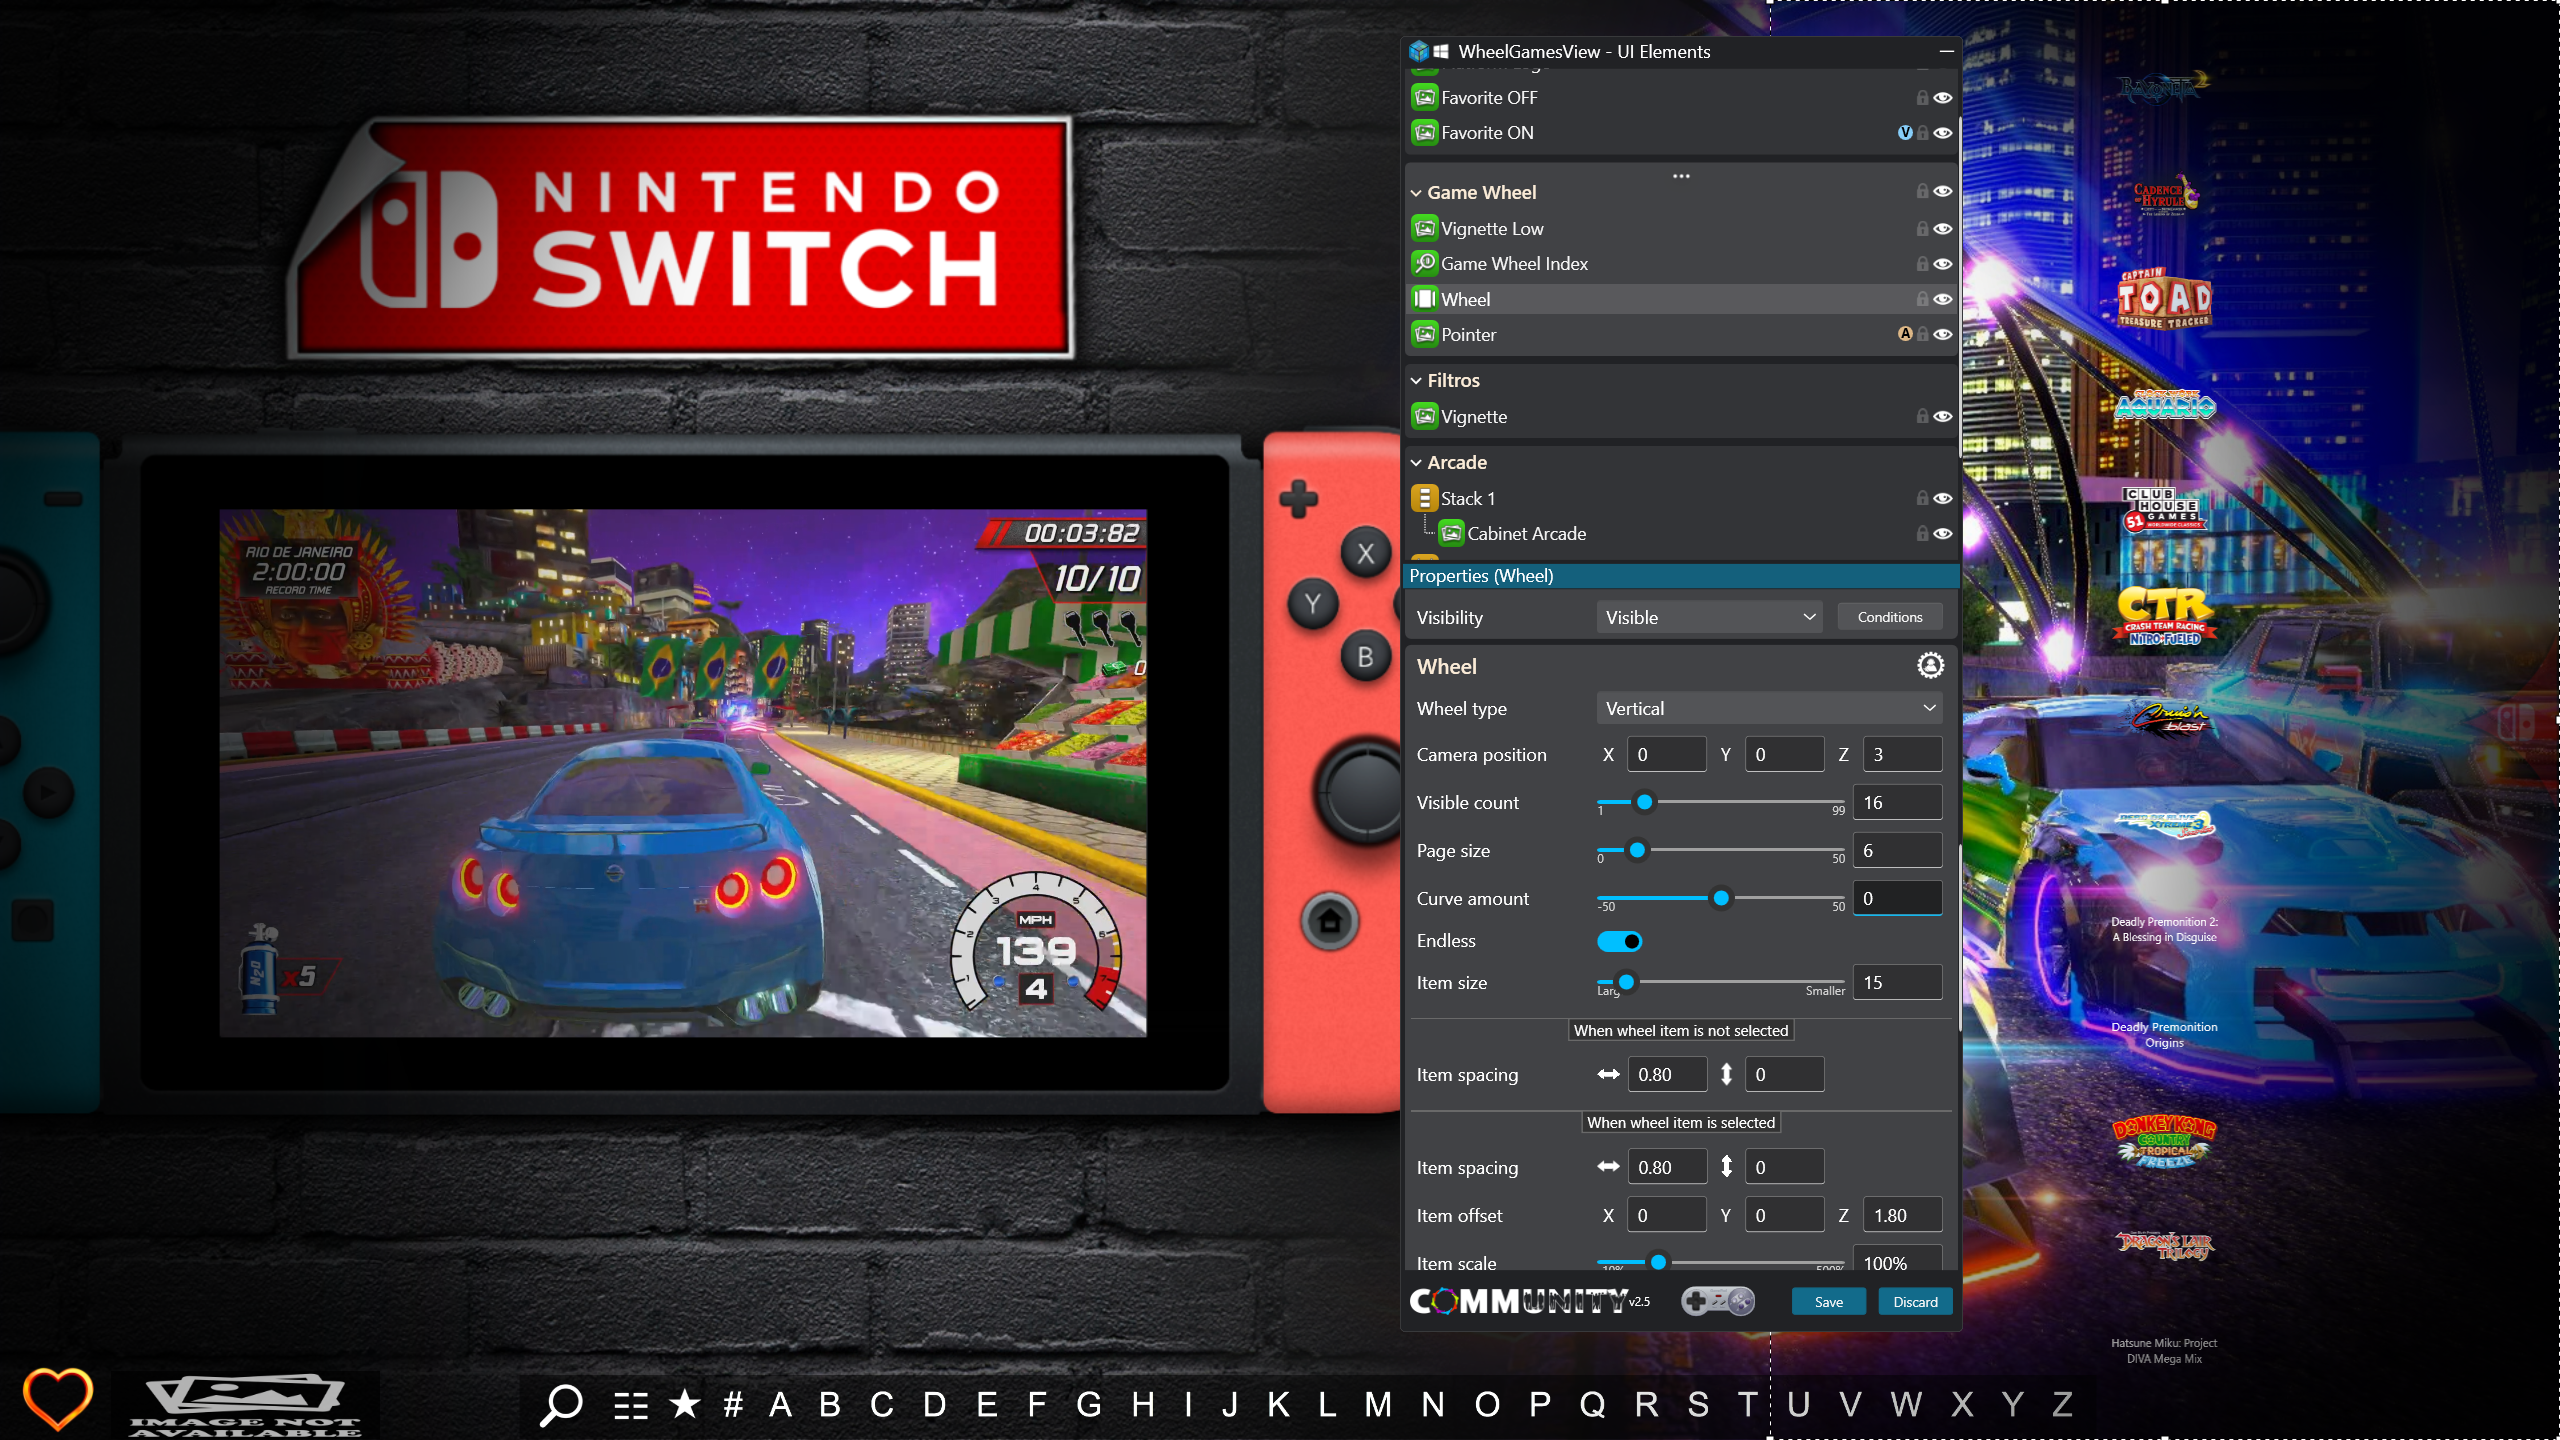Image resolution: width=2560 pixels, height=1440 pixels.
Task: Collapse the Arcade group
Action: tap(1416, 463)
